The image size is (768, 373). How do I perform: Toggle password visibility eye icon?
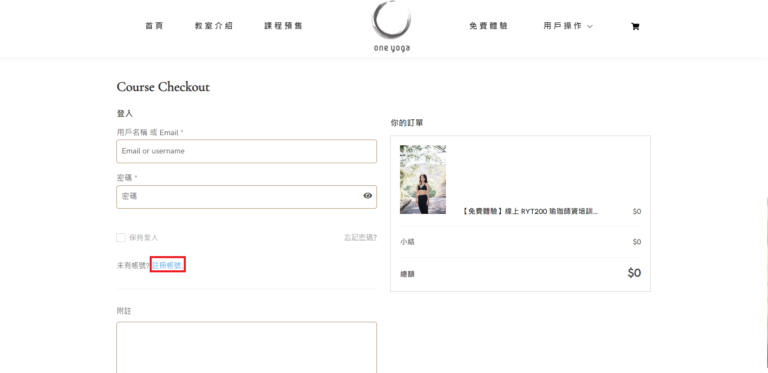coord(367,196)
